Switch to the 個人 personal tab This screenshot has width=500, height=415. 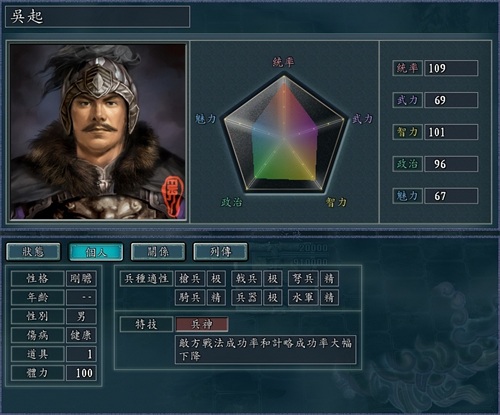click(96, 252)
